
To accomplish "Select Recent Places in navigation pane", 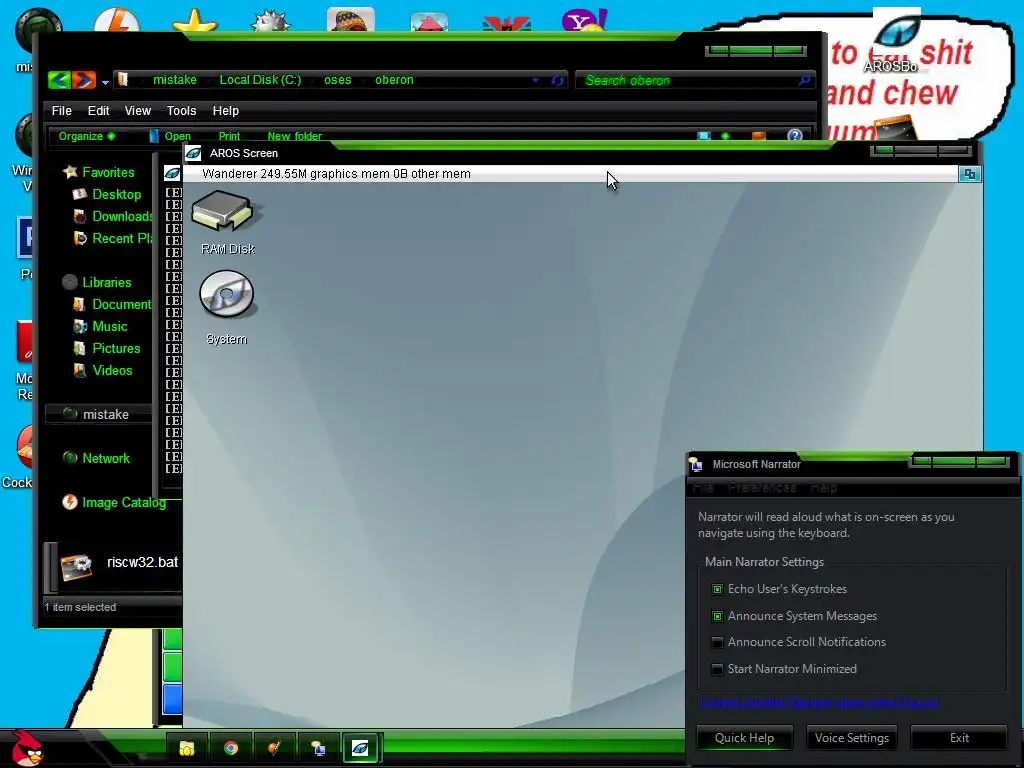I will tap(113, 238).
